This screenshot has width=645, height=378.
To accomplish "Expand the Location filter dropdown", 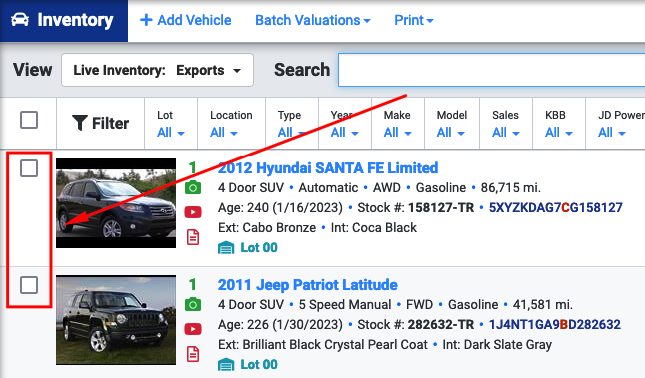I will (x=224, y=133).
